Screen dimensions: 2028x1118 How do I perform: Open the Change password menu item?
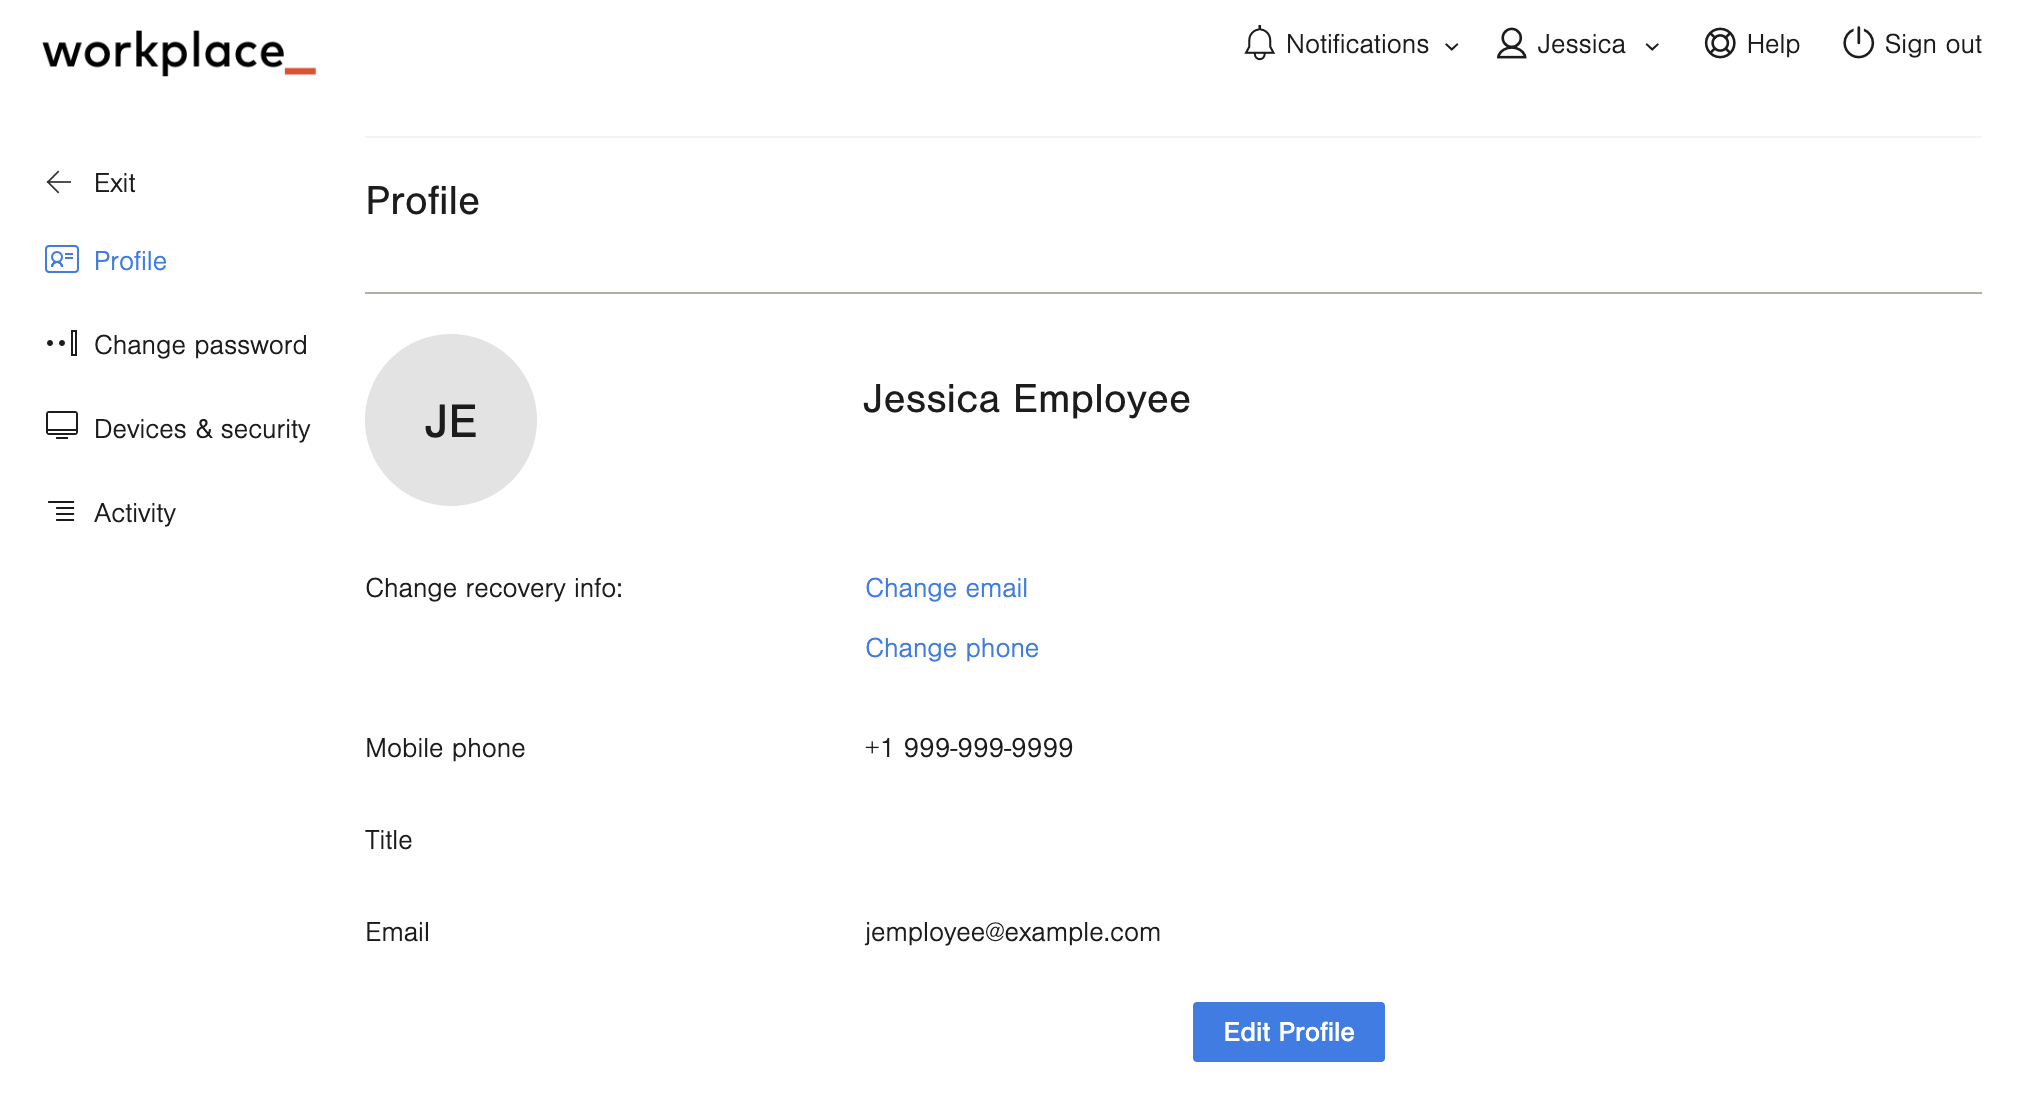(200, 345)
